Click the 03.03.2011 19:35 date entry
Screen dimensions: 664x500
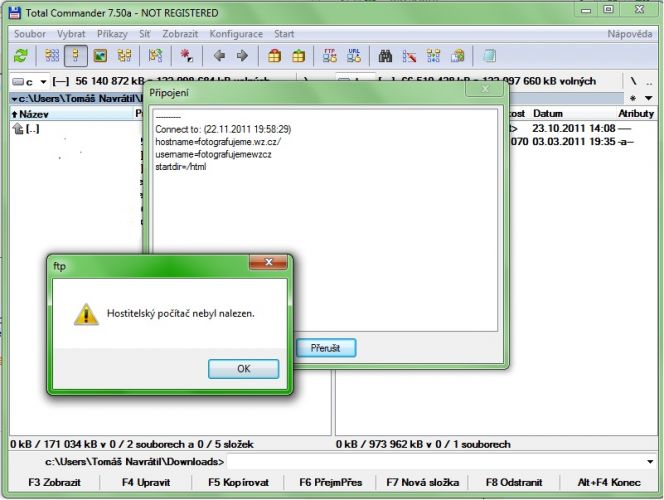tap(573, 141)
